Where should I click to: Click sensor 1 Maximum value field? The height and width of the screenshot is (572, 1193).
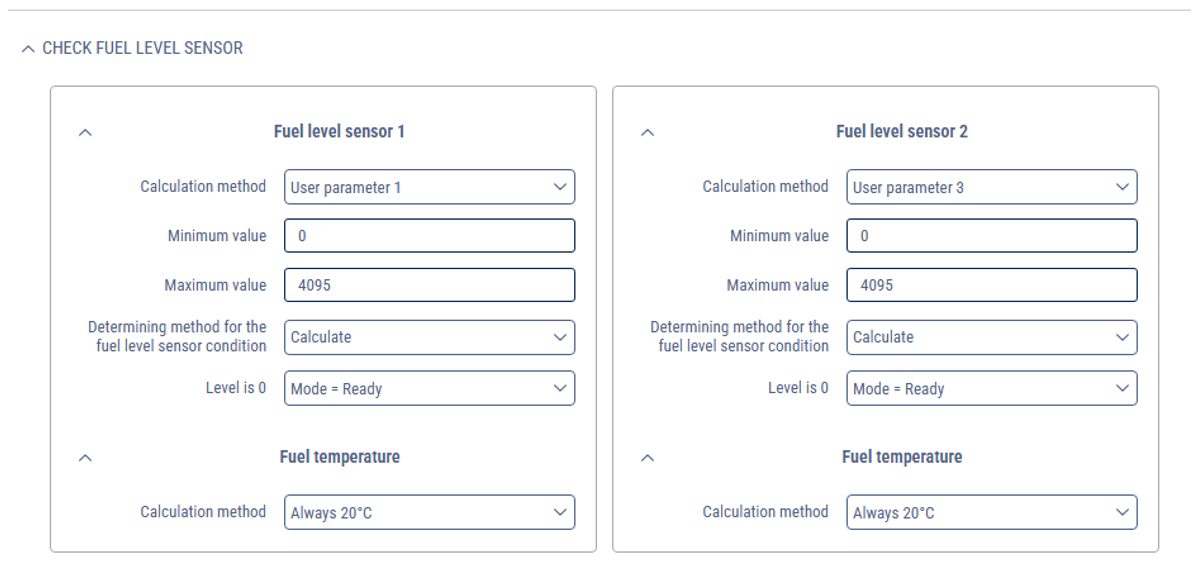[x=429, y=285]
